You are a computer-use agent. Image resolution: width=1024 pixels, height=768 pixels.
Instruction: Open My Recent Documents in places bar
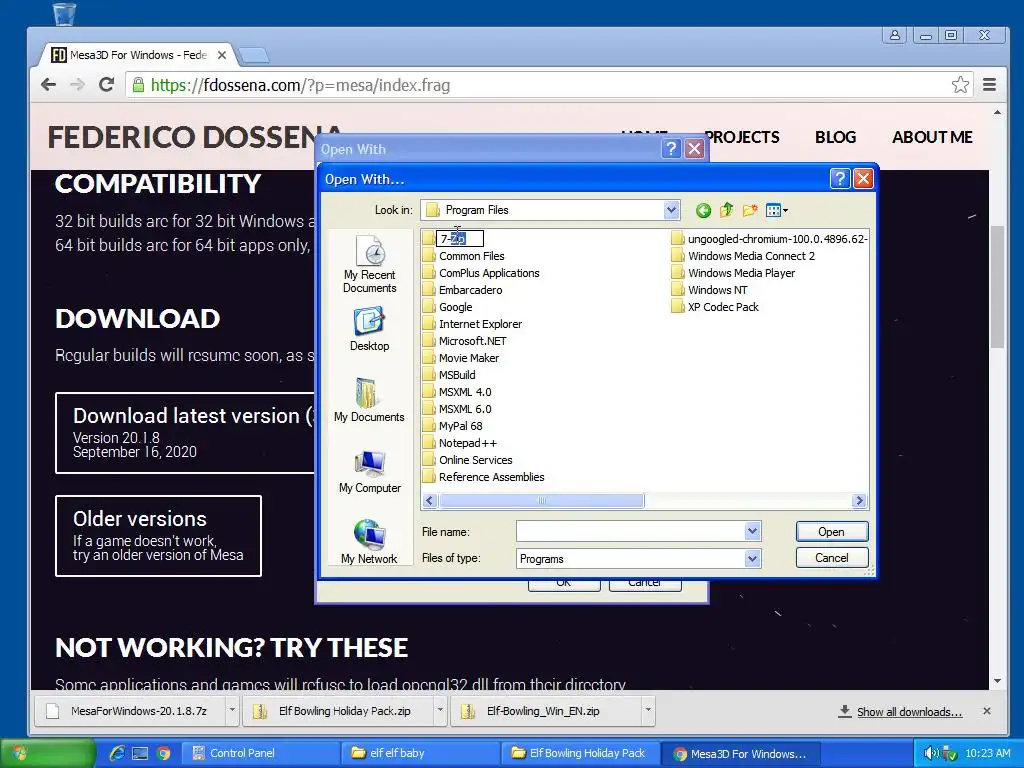tap(370, 264)
